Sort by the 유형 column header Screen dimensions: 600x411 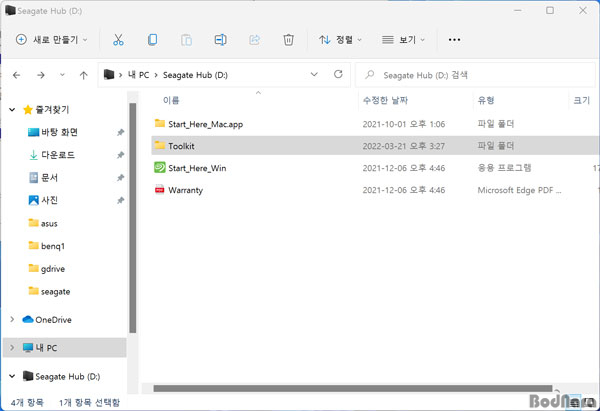click(486, 100)
